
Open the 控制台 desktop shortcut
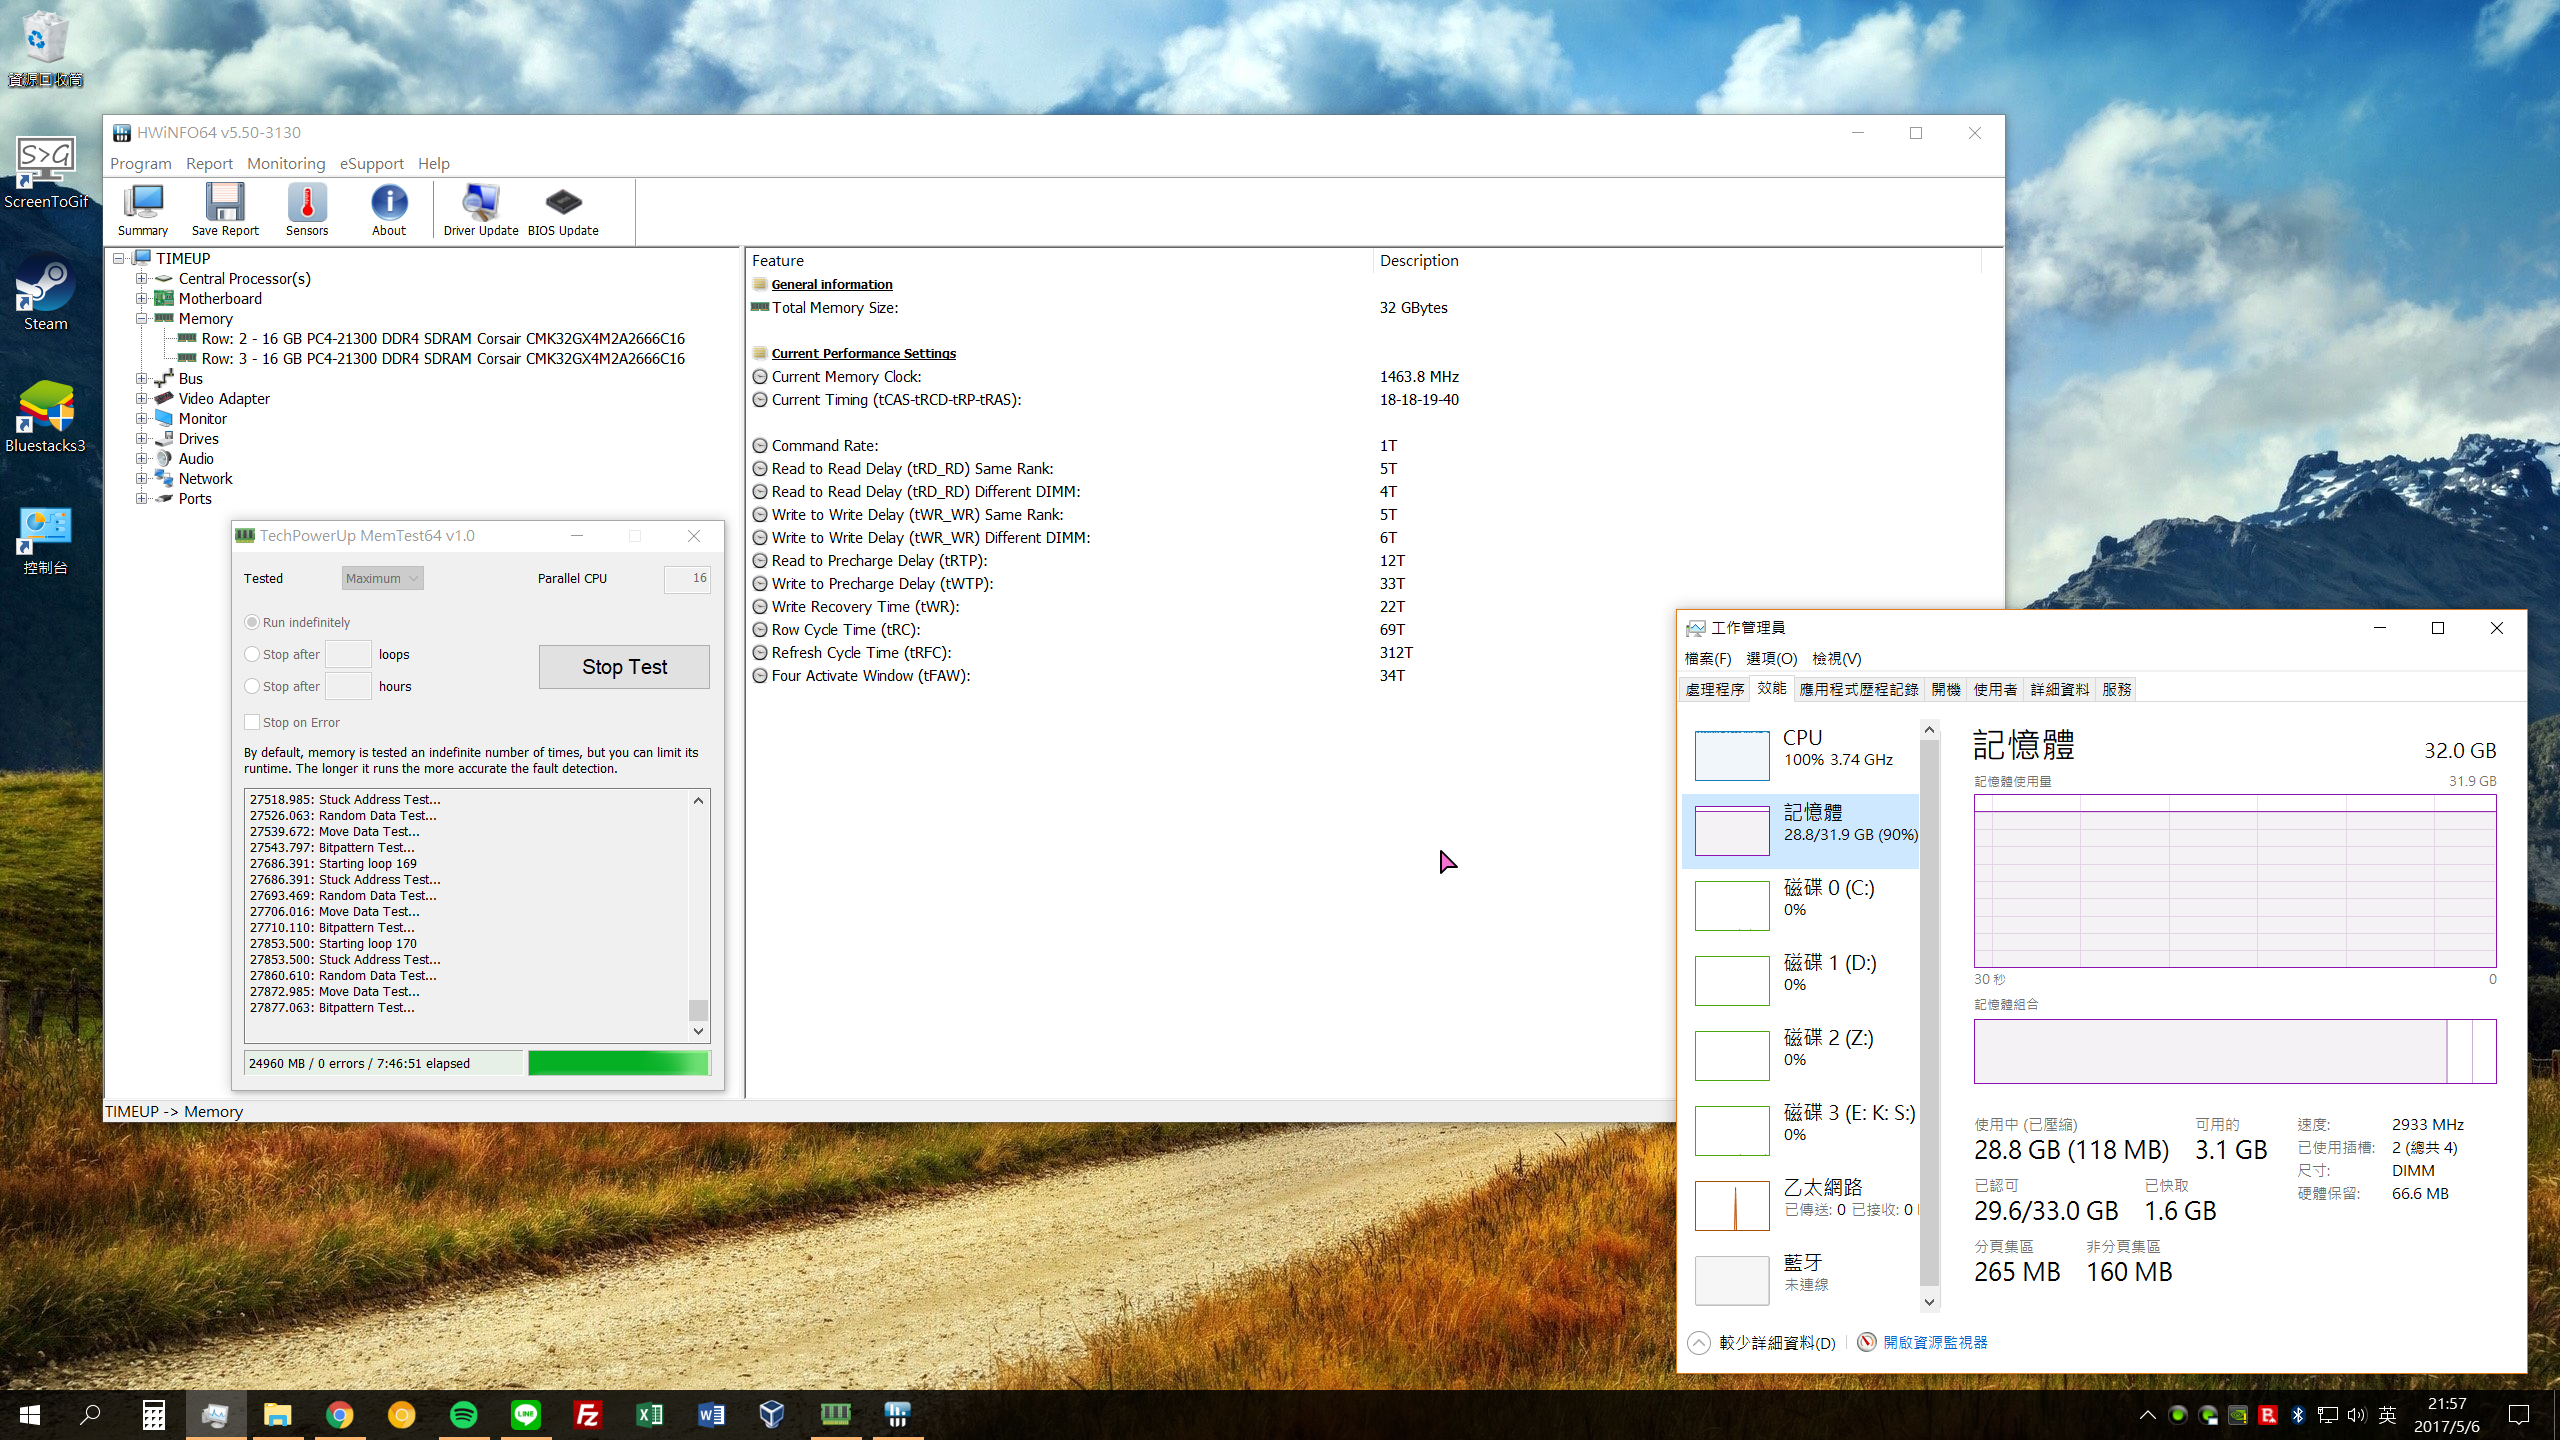point(45,540)
